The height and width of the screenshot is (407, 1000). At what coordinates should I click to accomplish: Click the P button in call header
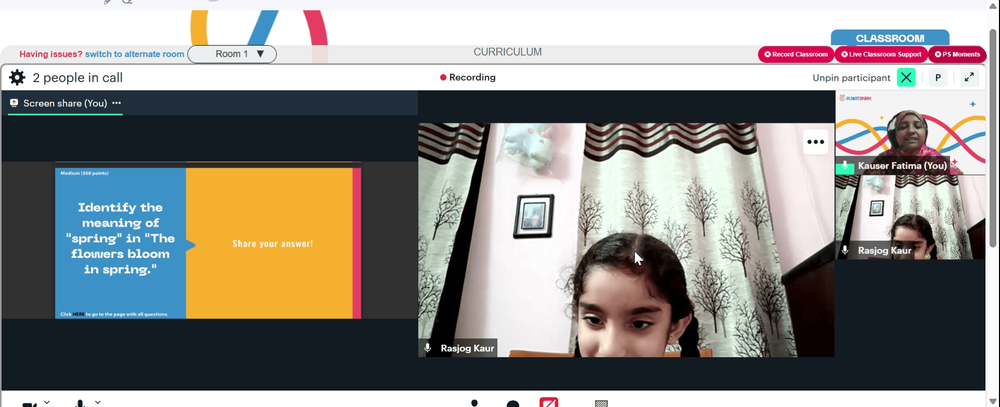coord(938,78)
